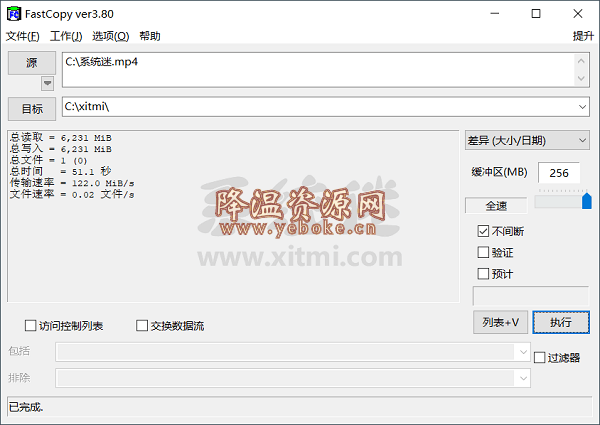Click the 全速 speed button
600x425 pixels.
(x=496, y=206)
